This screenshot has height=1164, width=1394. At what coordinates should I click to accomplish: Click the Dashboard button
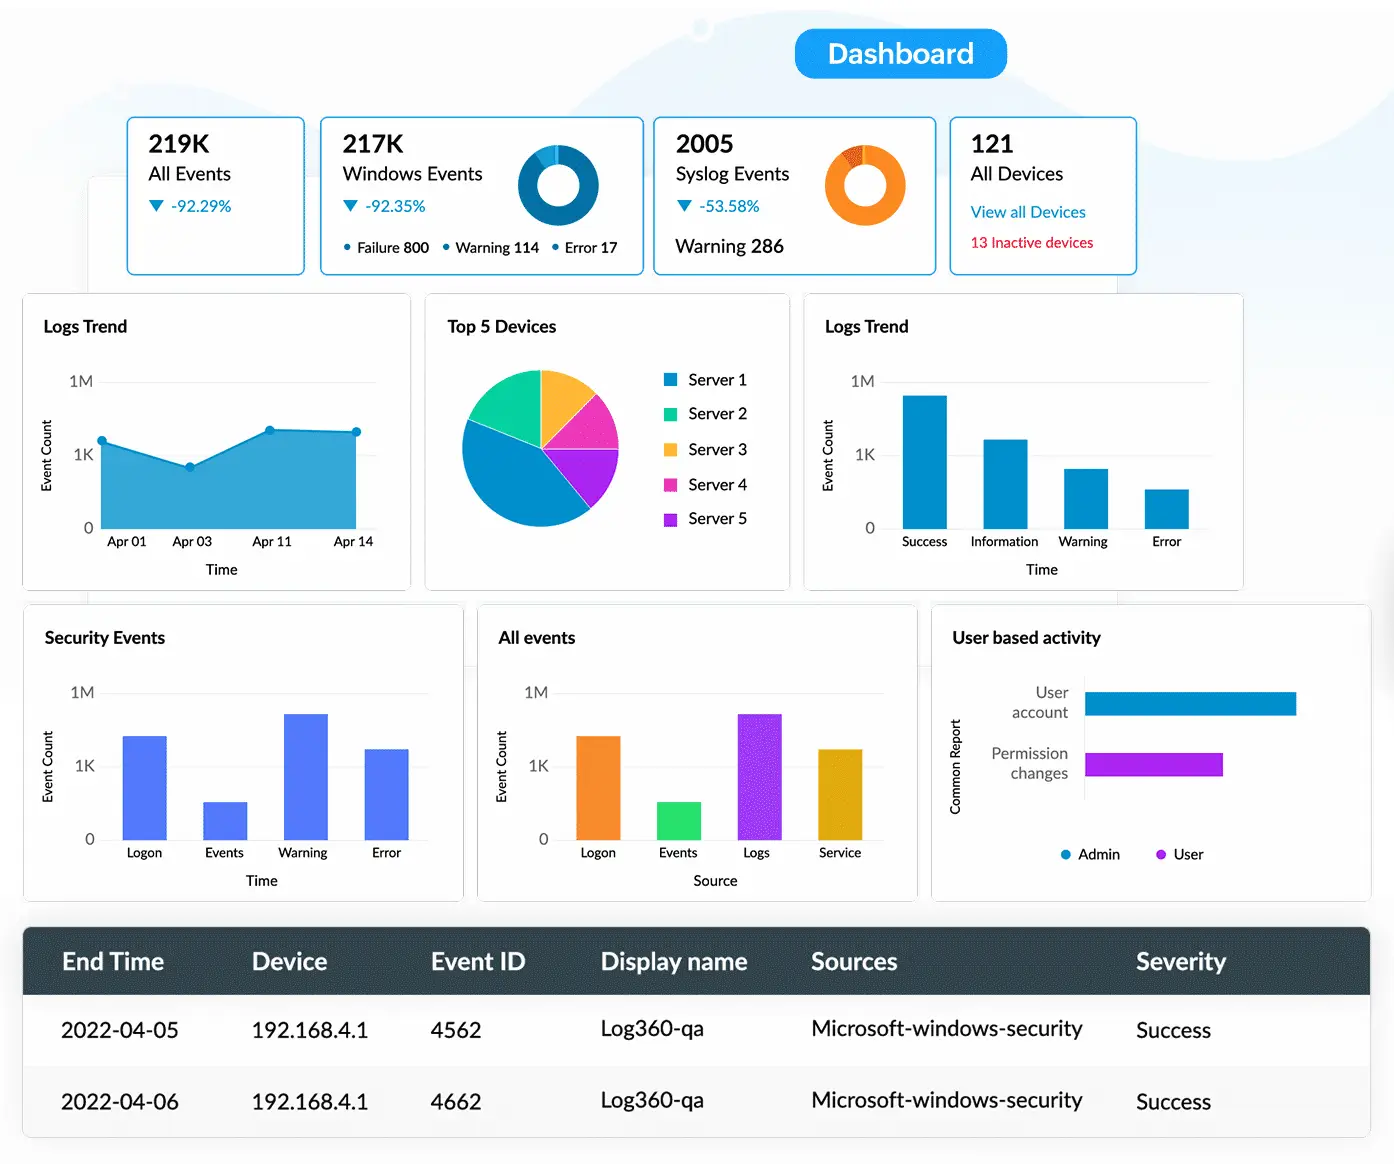click(x=900, y=54)
